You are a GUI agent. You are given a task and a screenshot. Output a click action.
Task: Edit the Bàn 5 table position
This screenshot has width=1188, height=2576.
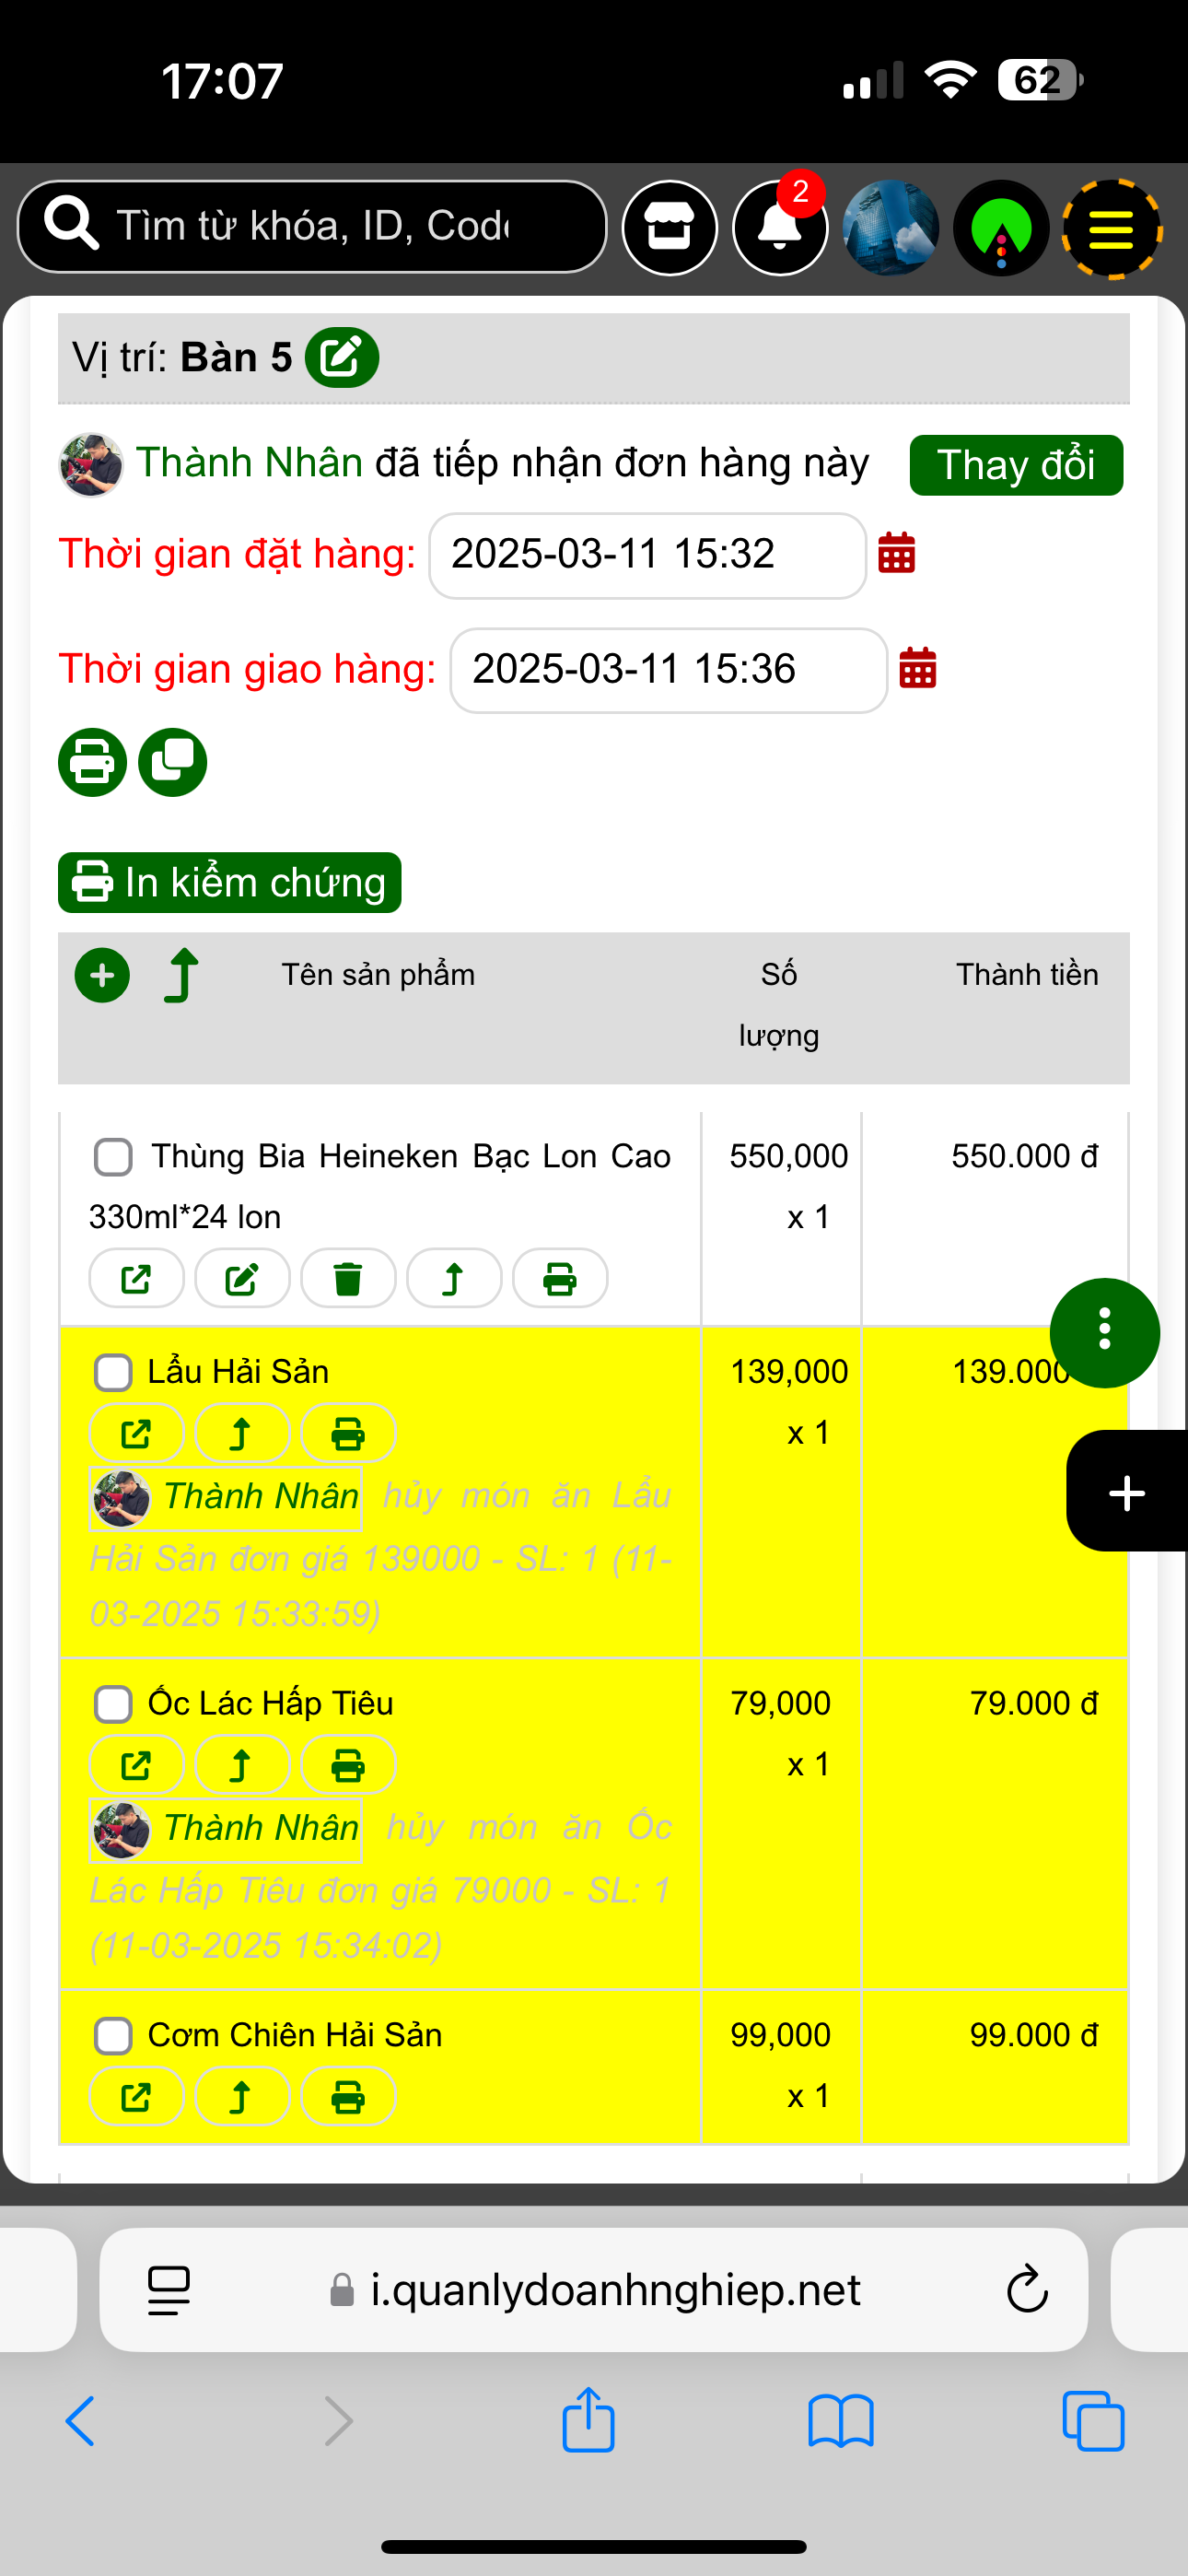341,357
